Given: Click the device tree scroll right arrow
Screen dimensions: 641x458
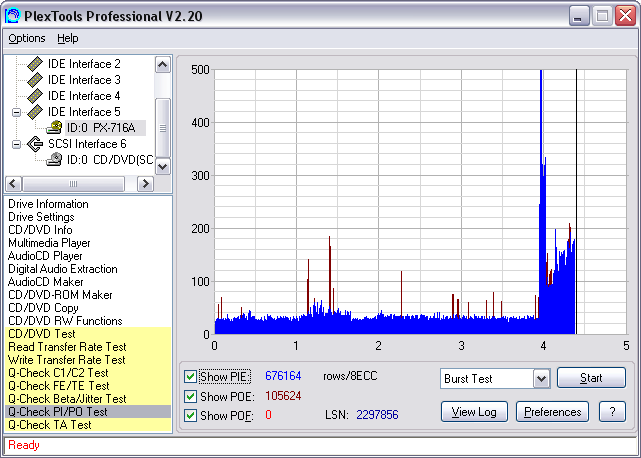Looking at the screenshot, I should 145,184.
